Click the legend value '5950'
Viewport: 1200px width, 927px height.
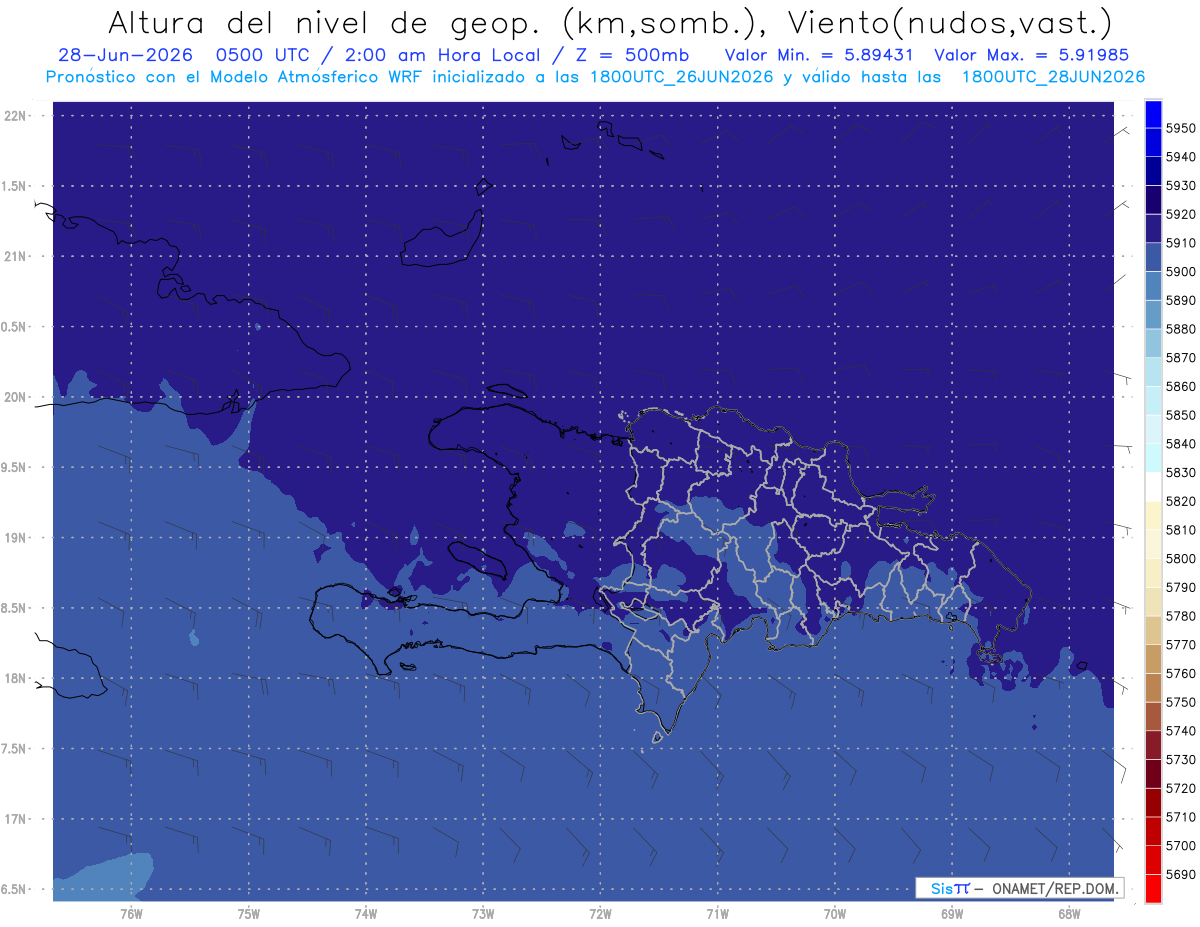(1181, 128)
